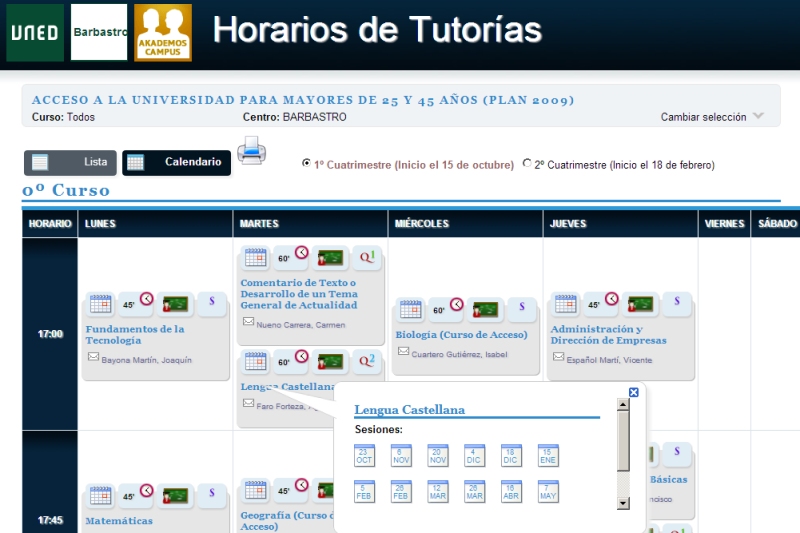Select 1º Cuatrimestre radio button

[x=307, y=163]
